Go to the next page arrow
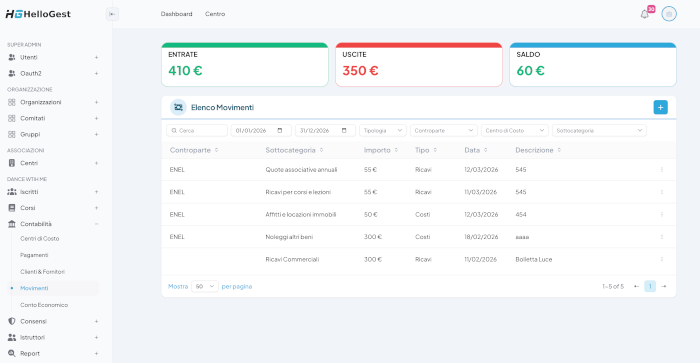 coord(663,286)
